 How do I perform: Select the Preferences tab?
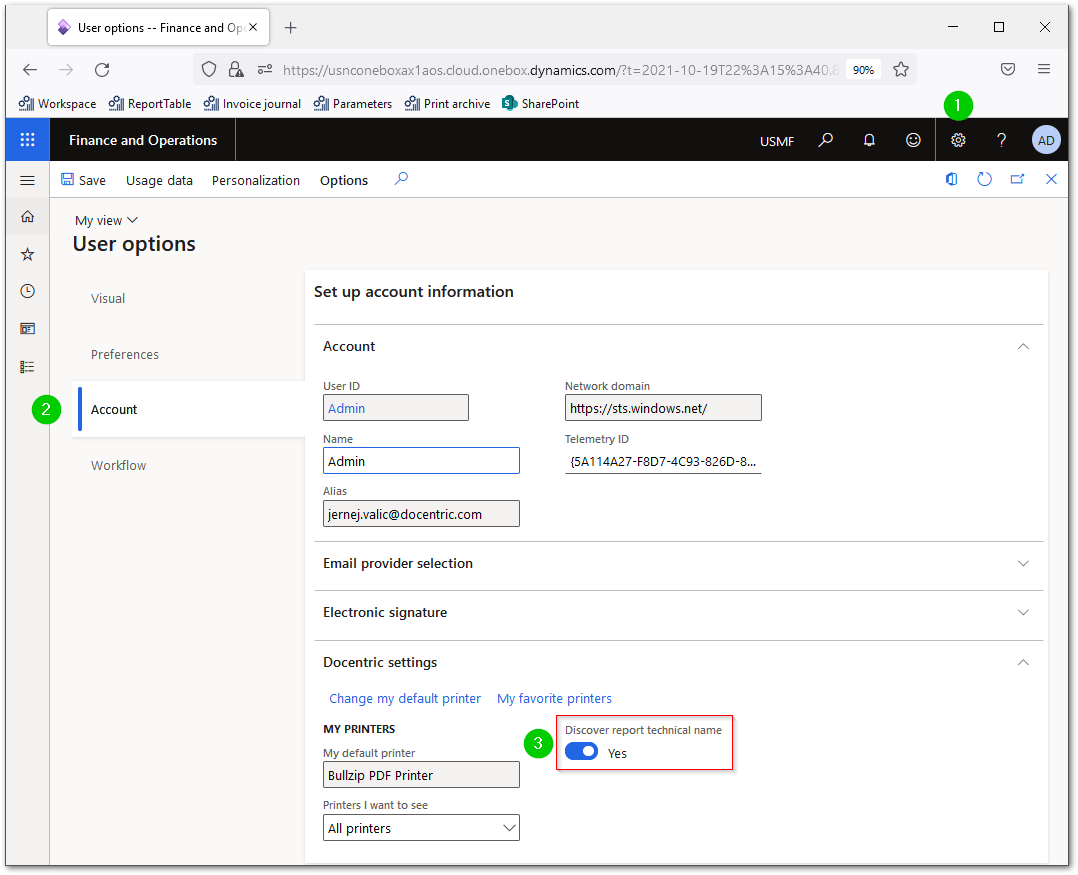tap(124, 355)
